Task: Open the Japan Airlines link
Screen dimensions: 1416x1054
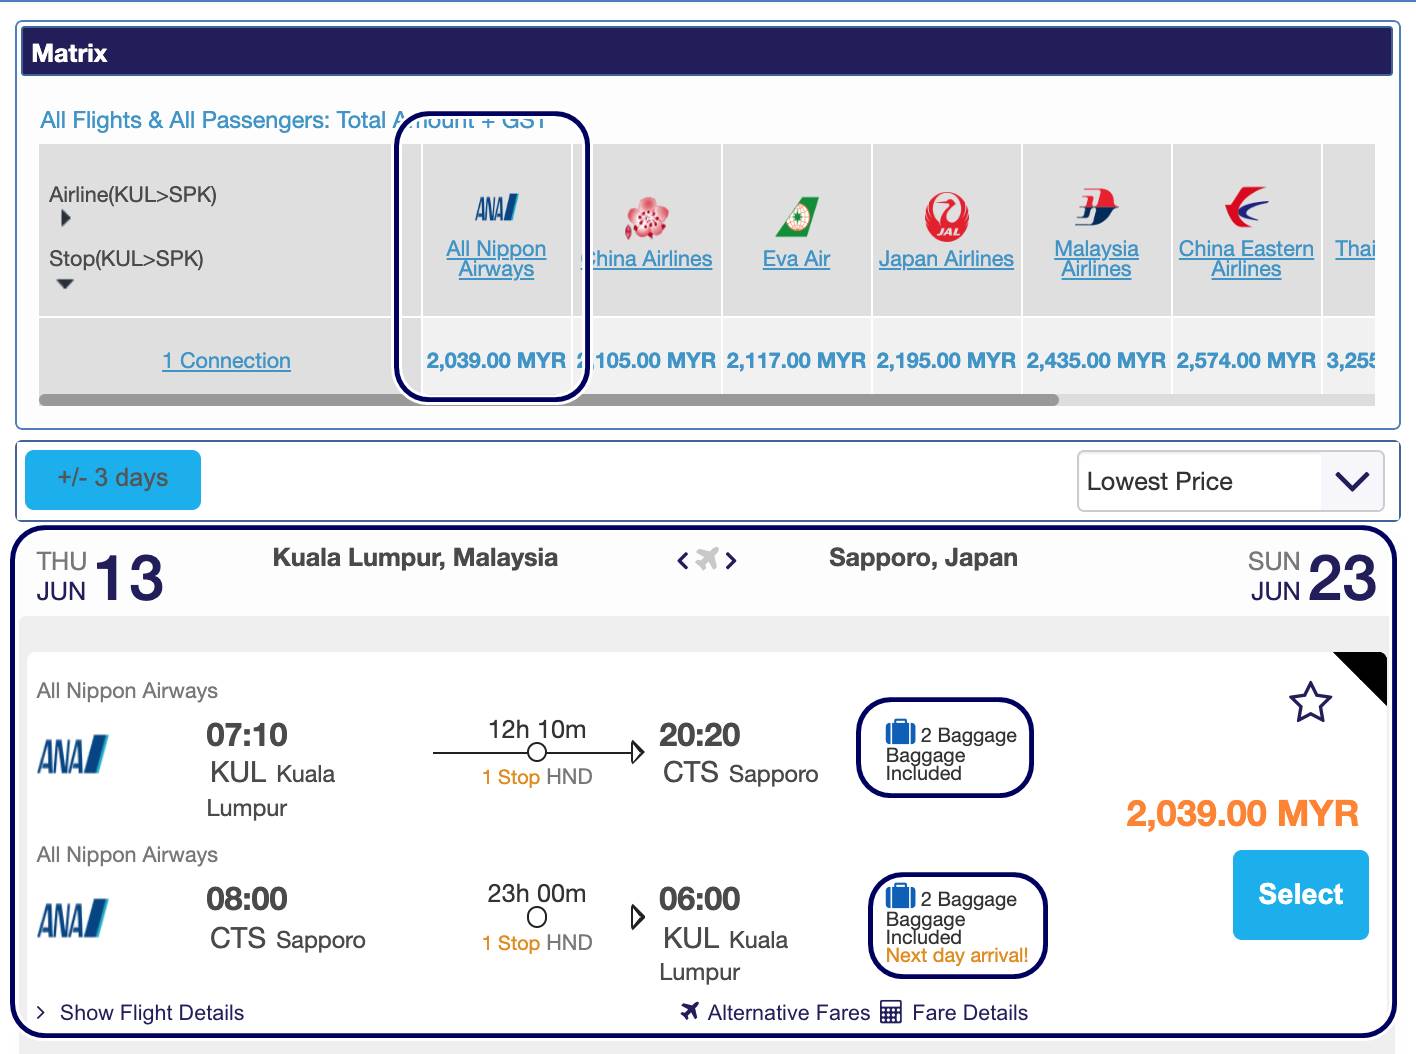Action: point(946,259)
